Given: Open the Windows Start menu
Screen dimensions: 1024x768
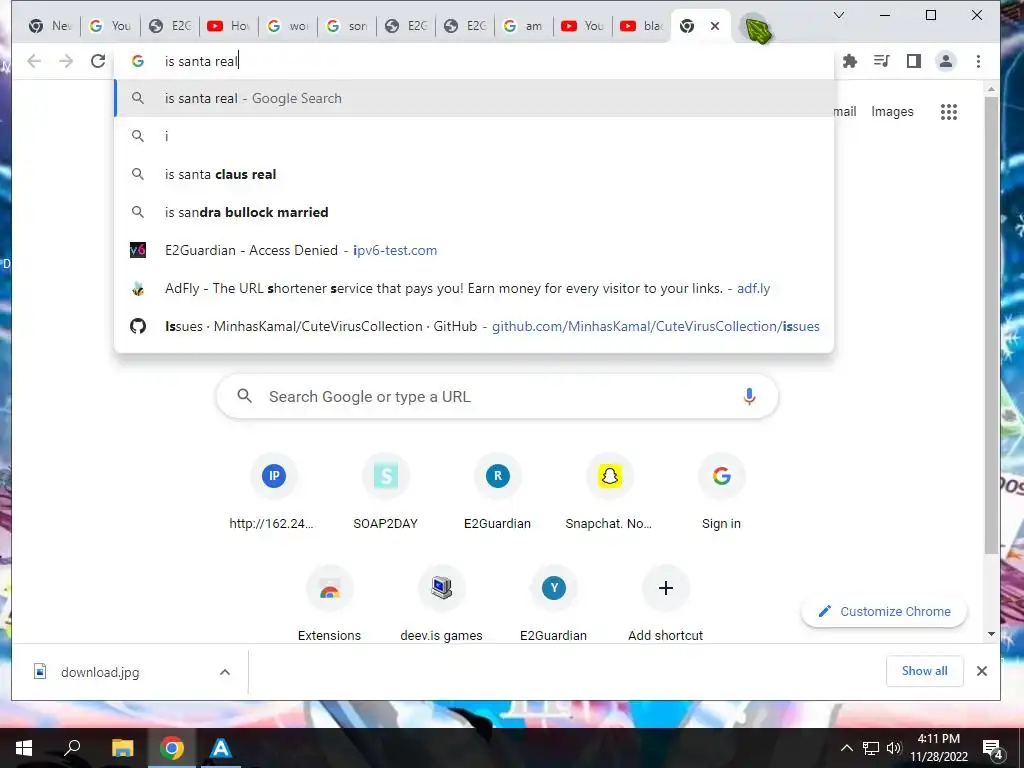Looking at the screenshot, I should point(24,748).
